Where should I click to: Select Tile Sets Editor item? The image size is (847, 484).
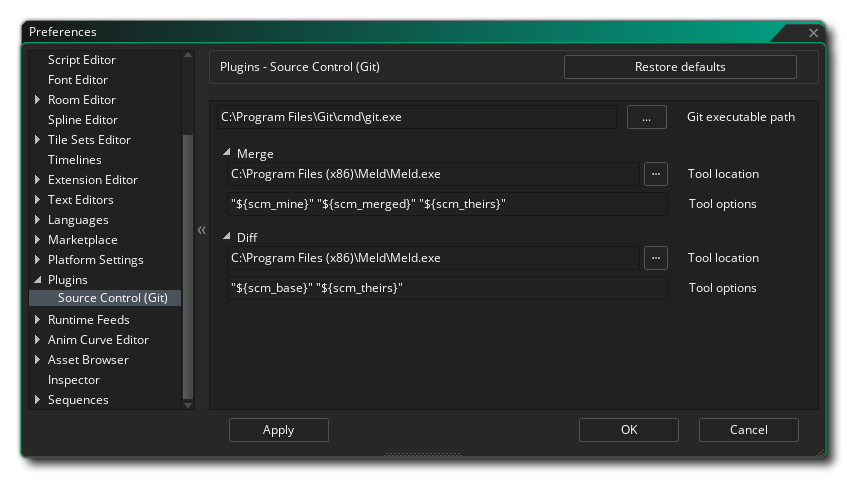pos(89,140)
